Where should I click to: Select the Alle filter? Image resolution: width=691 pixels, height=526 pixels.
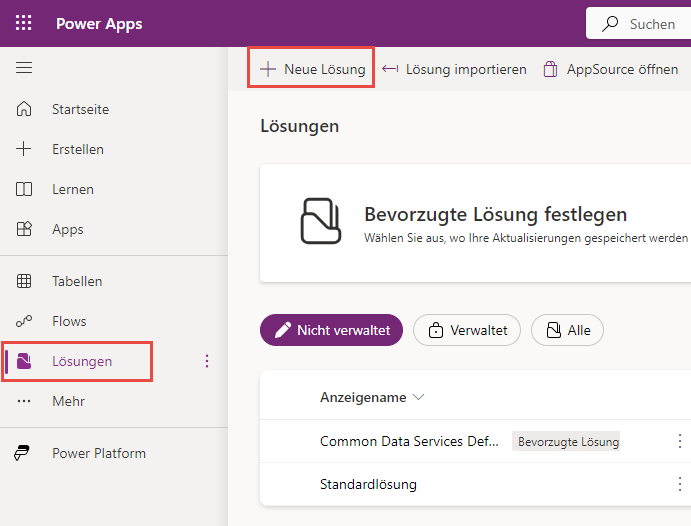click(567, 330)
